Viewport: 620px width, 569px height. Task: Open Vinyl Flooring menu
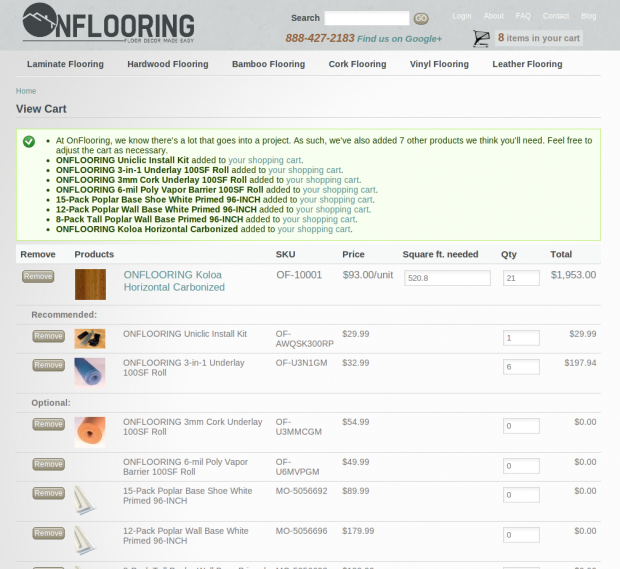[x=439, y=64]
